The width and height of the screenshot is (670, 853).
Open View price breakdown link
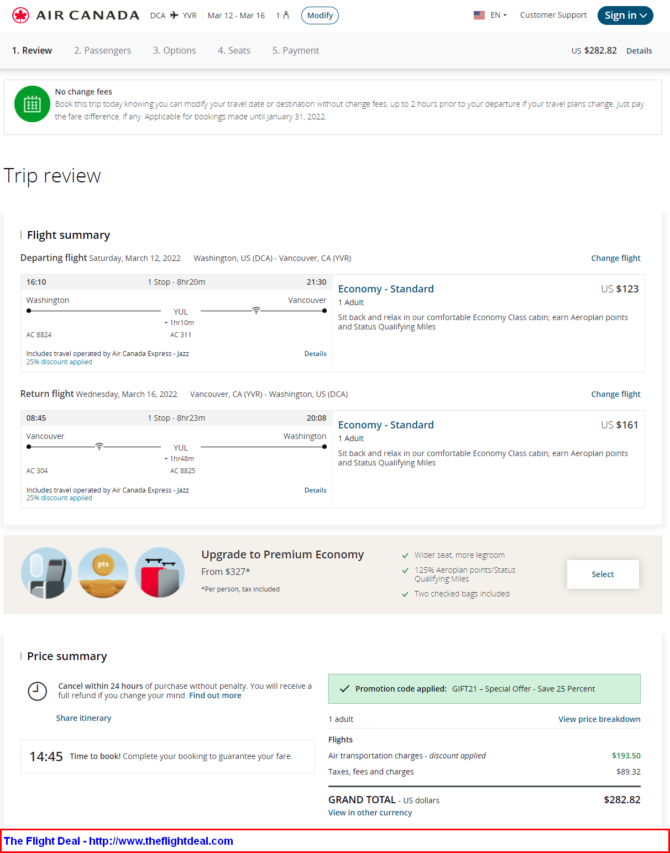point(599,719)
